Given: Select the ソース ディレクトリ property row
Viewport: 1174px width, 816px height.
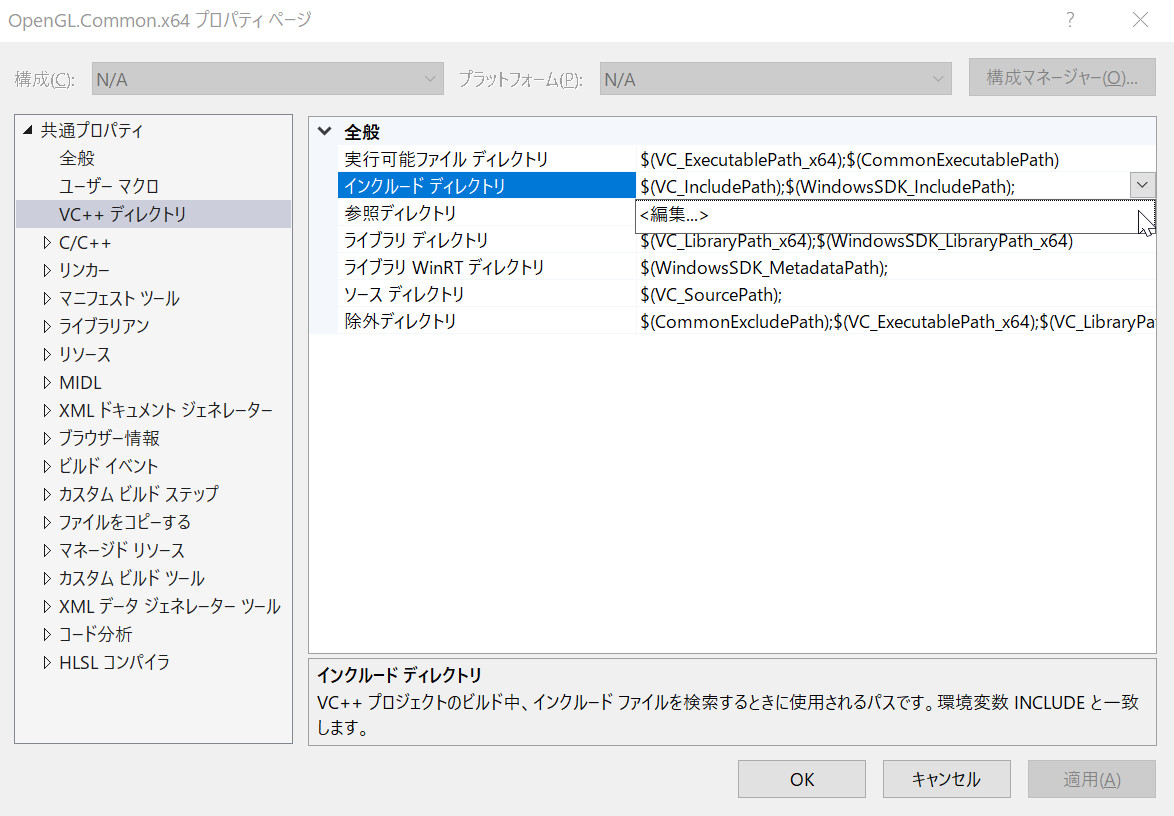Looking at the screenshot, I should pos(404,294).
